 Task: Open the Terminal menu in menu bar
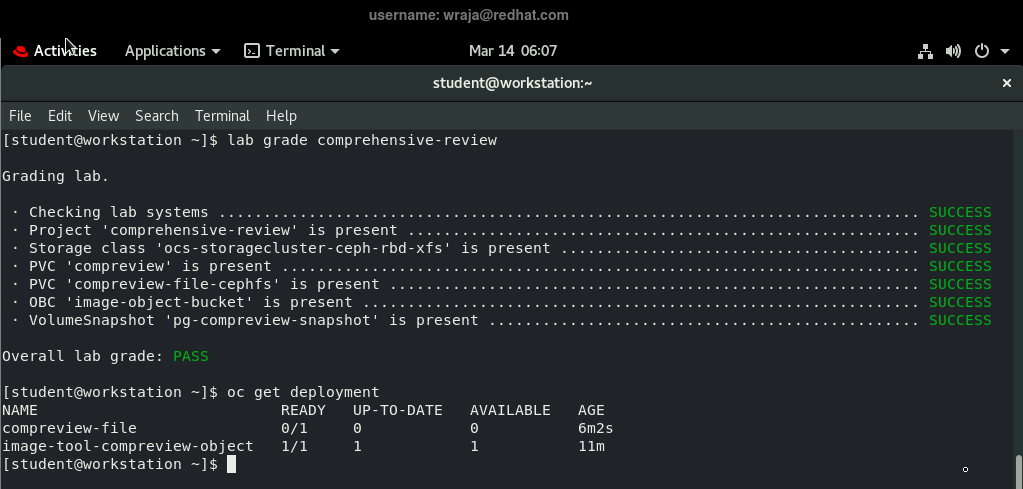pyautogui.click(x=222, y=116)
